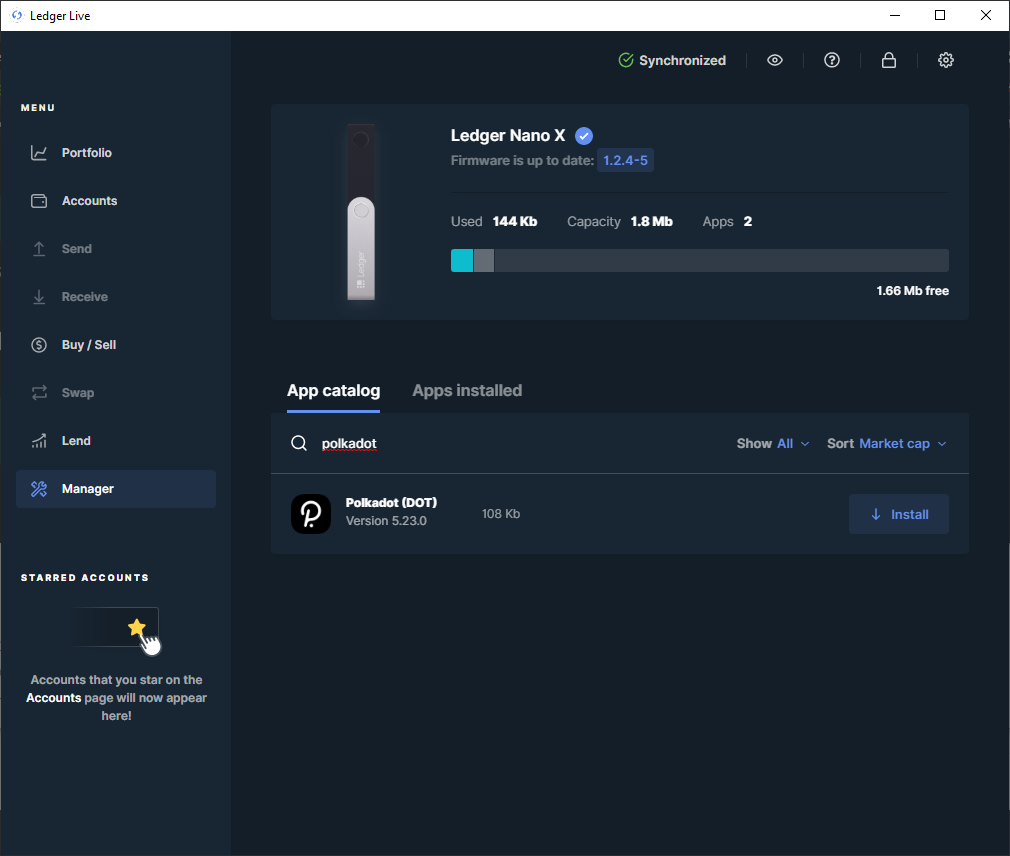Click the Polkadot (DOT) app name

coord(391,502)
